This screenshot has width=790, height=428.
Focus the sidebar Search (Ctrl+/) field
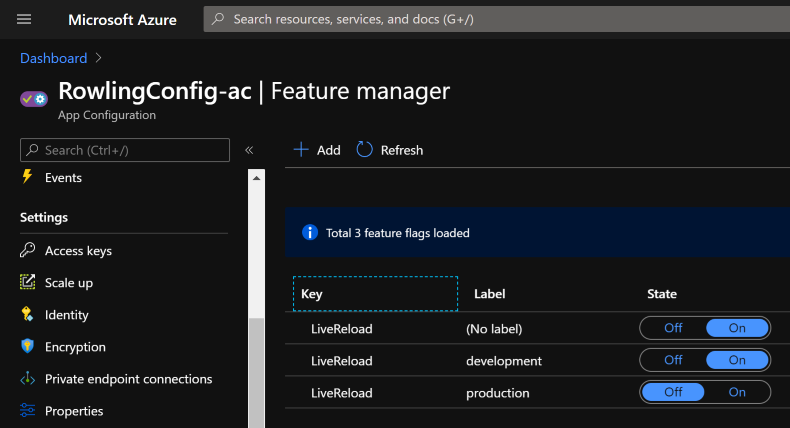click(x=125, y=150)
